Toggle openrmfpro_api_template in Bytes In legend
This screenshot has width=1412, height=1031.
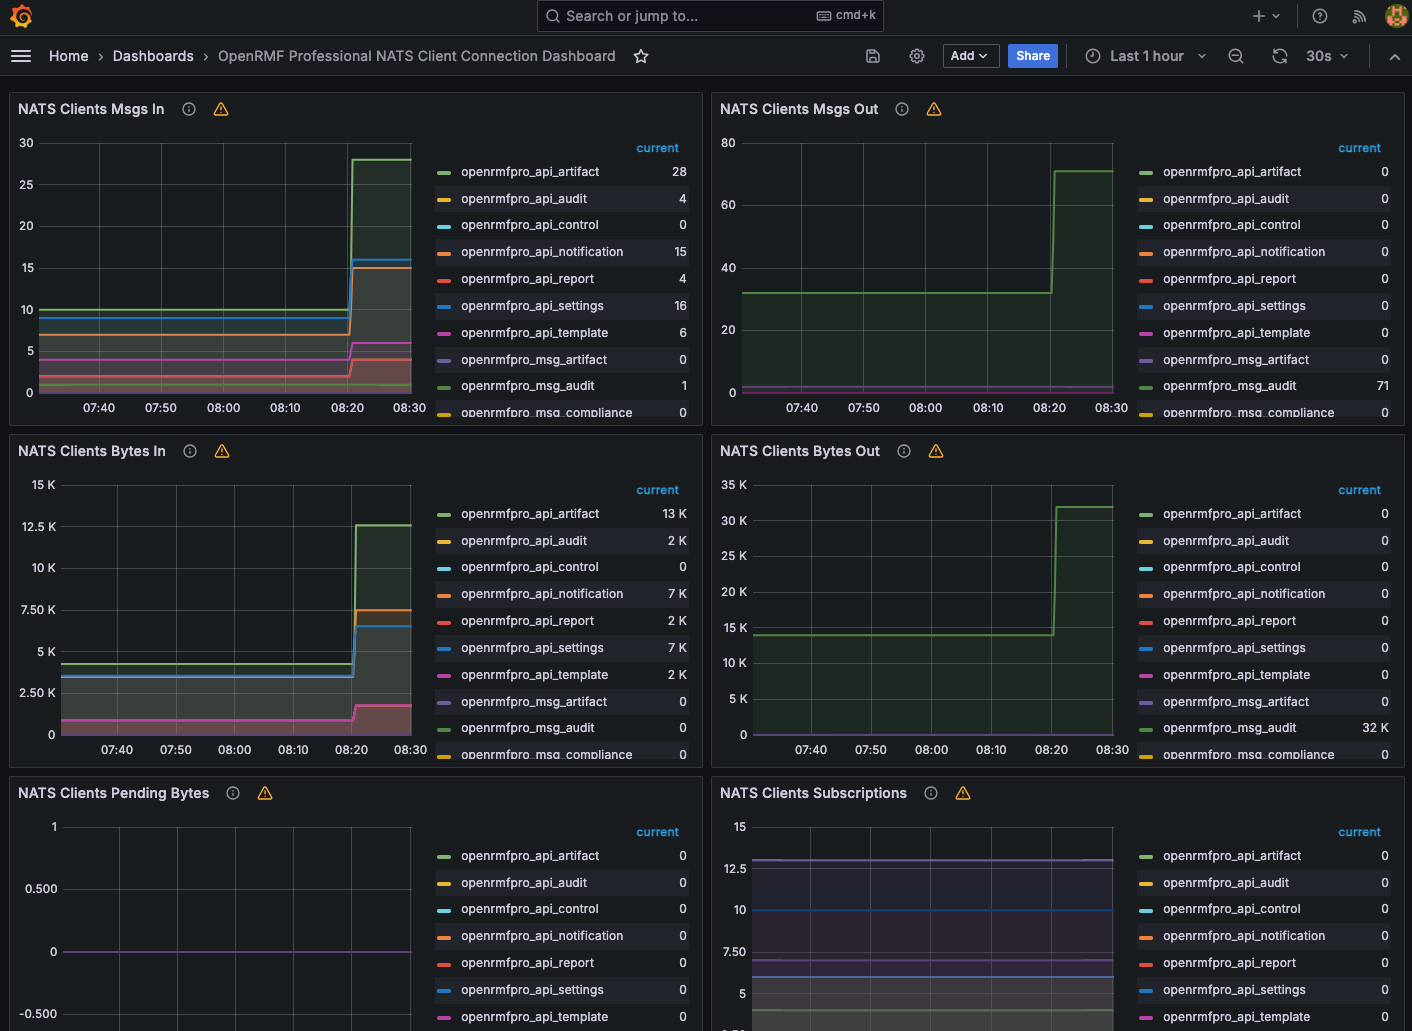click(534, 675)
